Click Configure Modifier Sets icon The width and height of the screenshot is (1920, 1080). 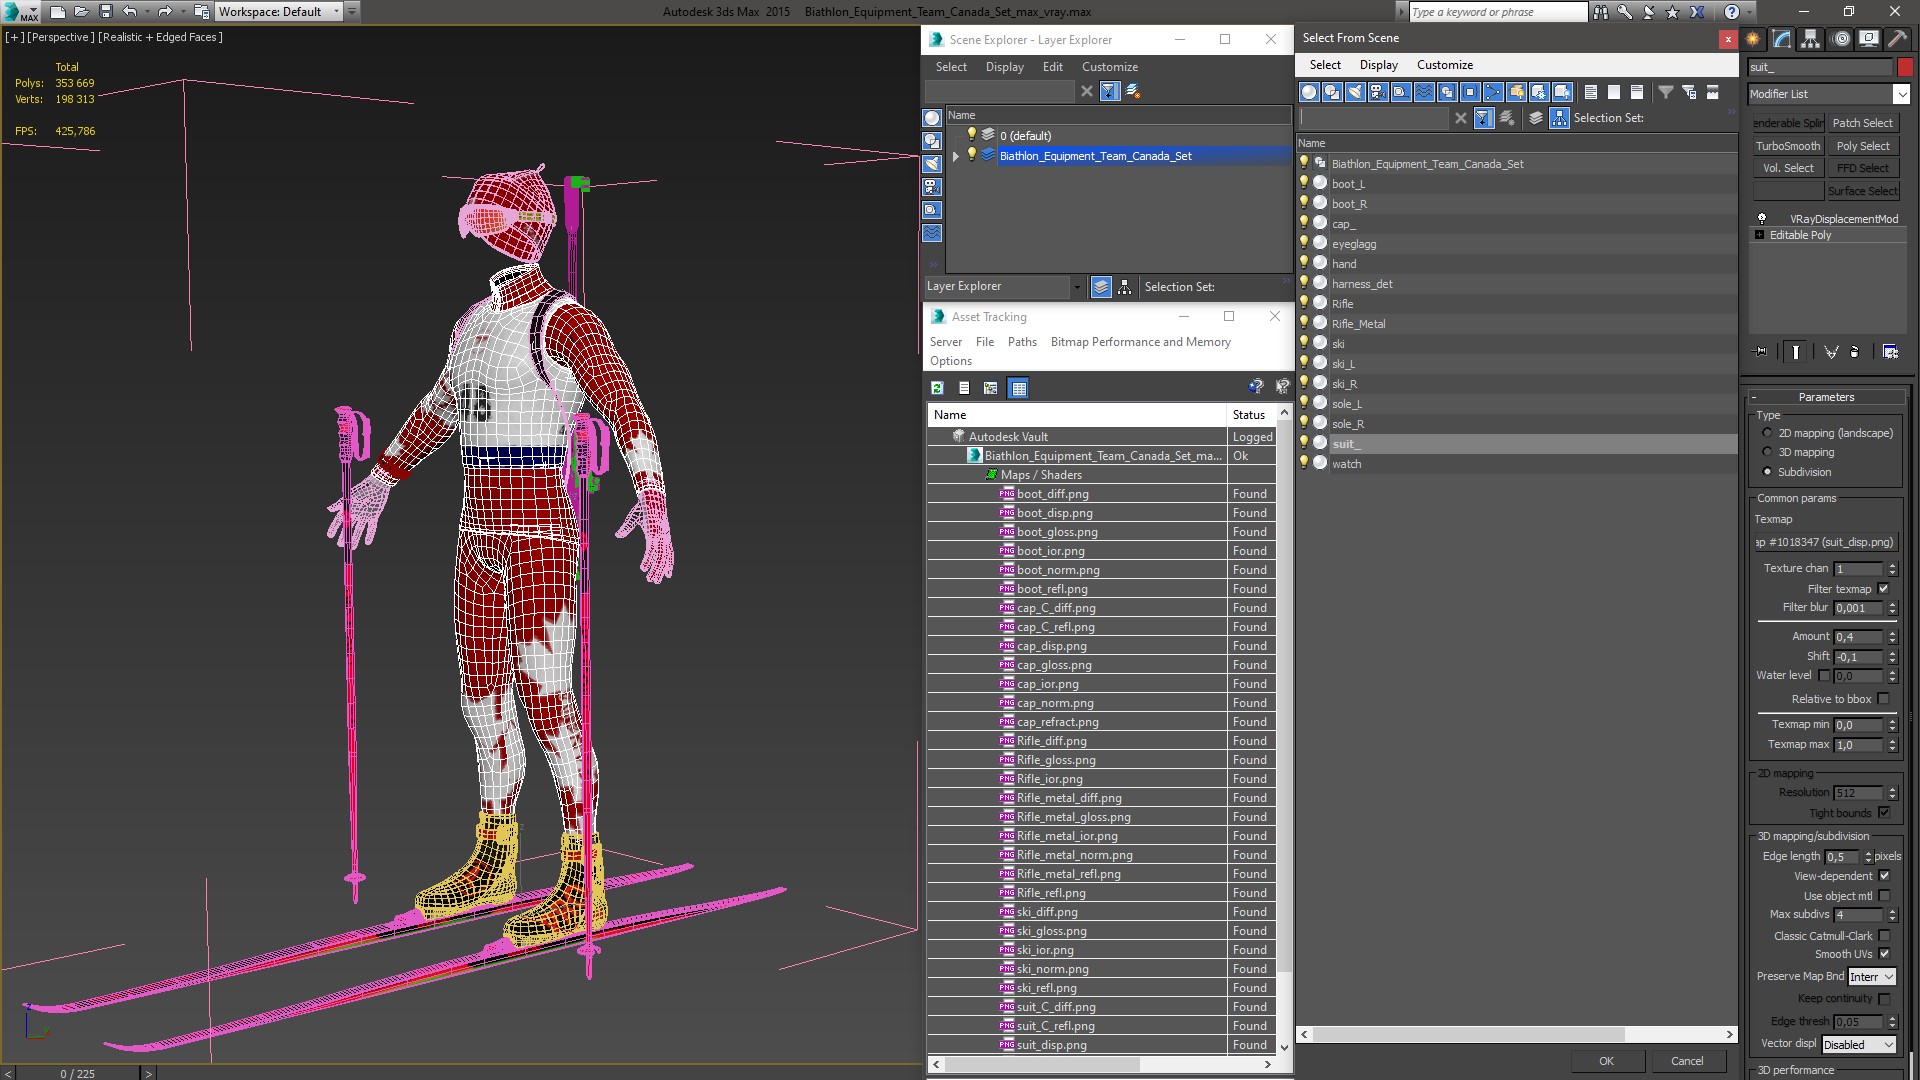(1890, 352)
